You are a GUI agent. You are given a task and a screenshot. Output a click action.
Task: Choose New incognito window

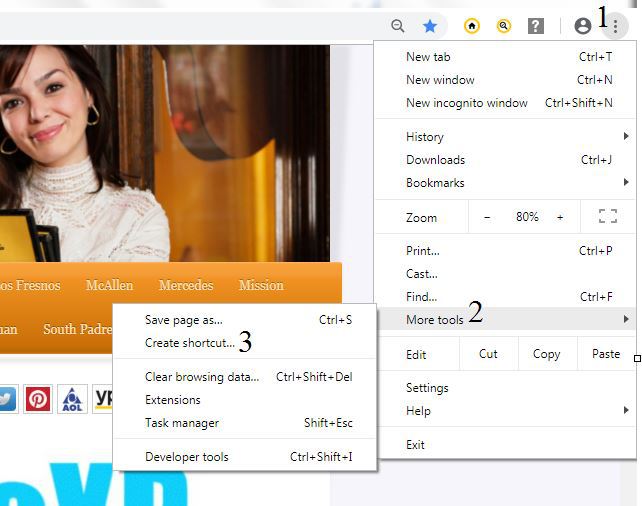point(466,103)
